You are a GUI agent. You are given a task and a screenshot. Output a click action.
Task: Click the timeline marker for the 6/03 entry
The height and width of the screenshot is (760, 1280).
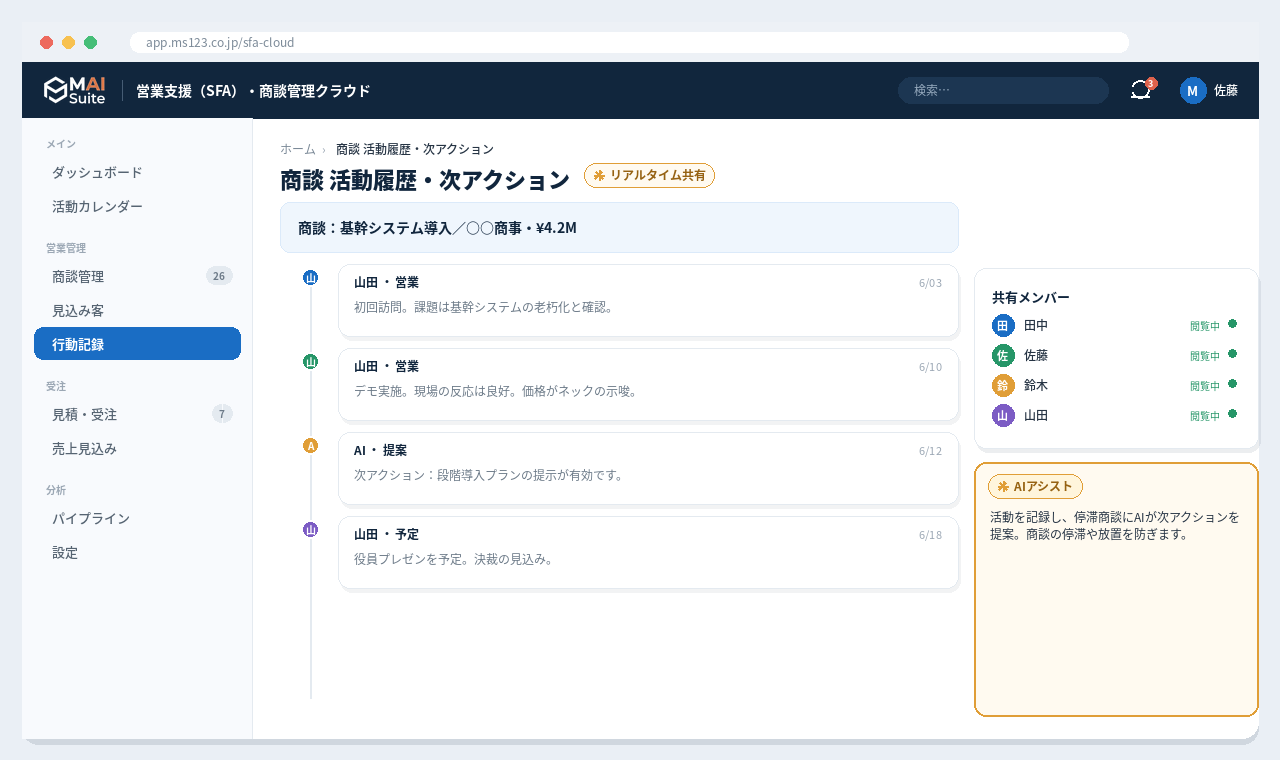311,277
